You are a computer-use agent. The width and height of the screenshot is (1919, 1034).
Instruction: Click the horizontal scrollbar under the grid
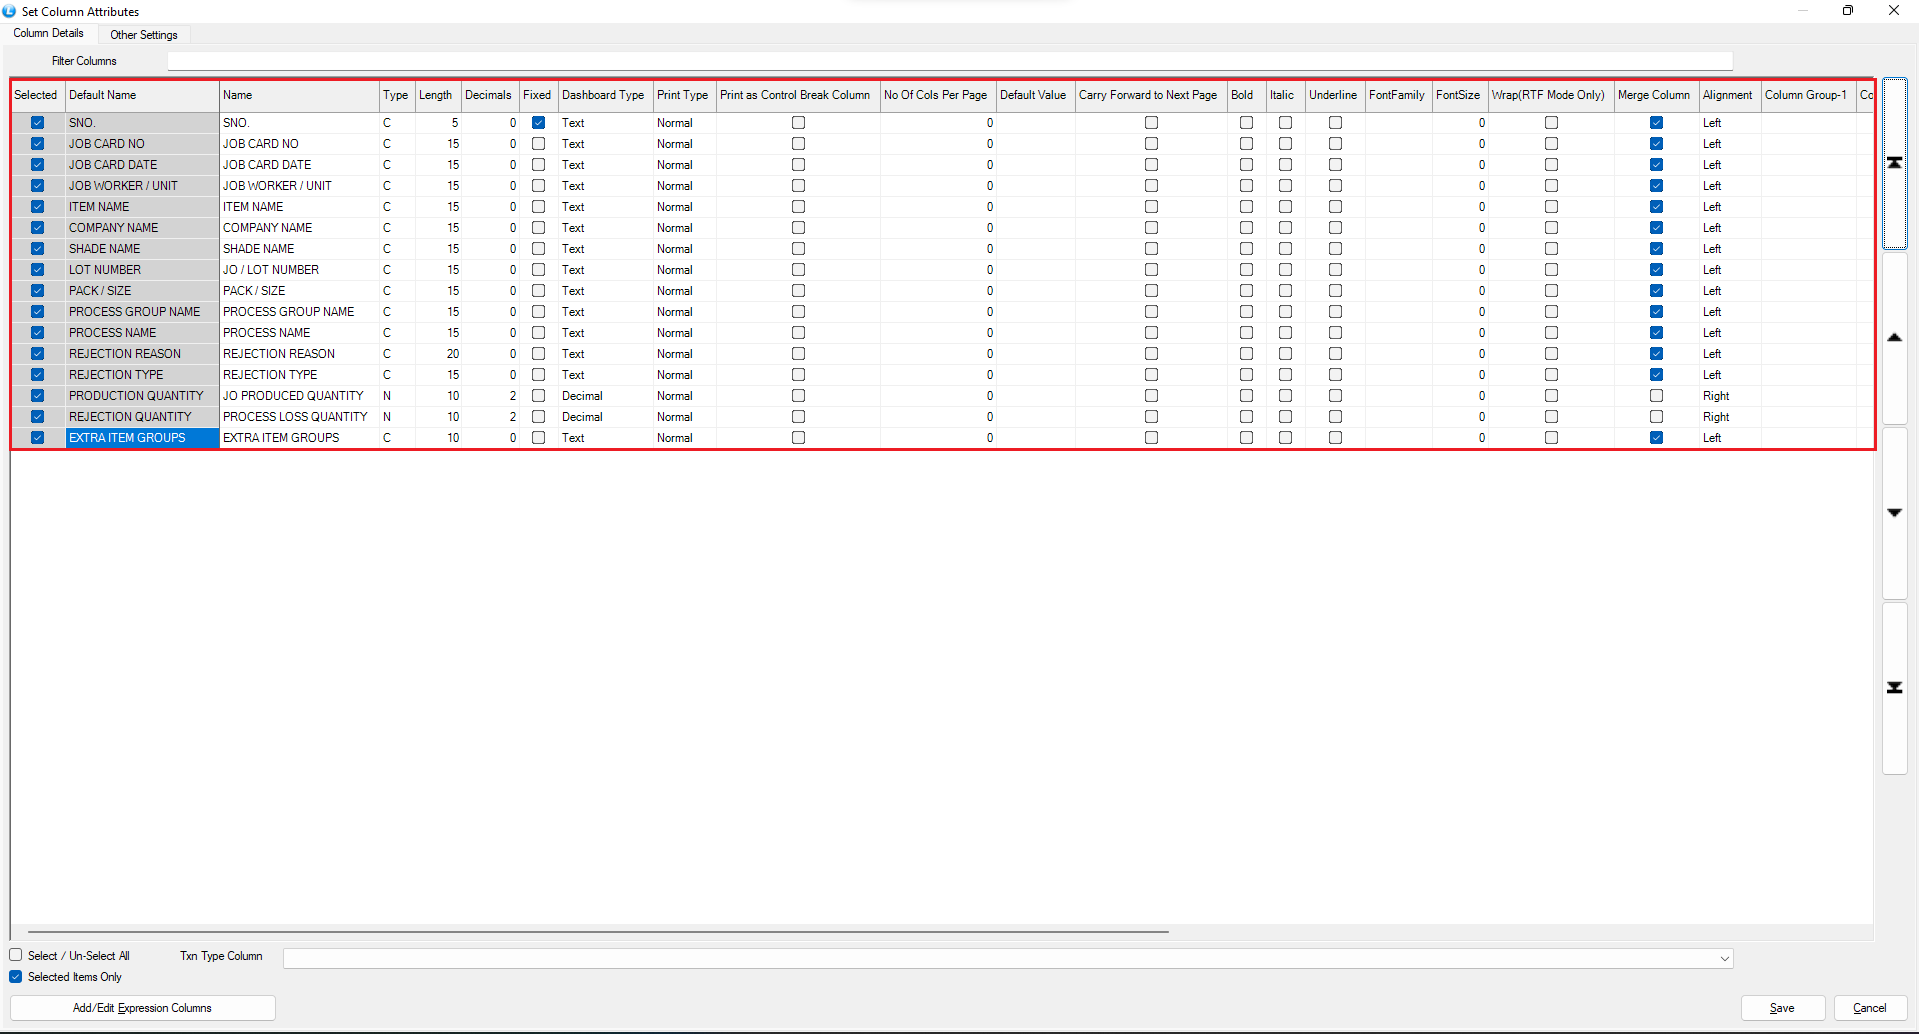click(x=598, y=931)
